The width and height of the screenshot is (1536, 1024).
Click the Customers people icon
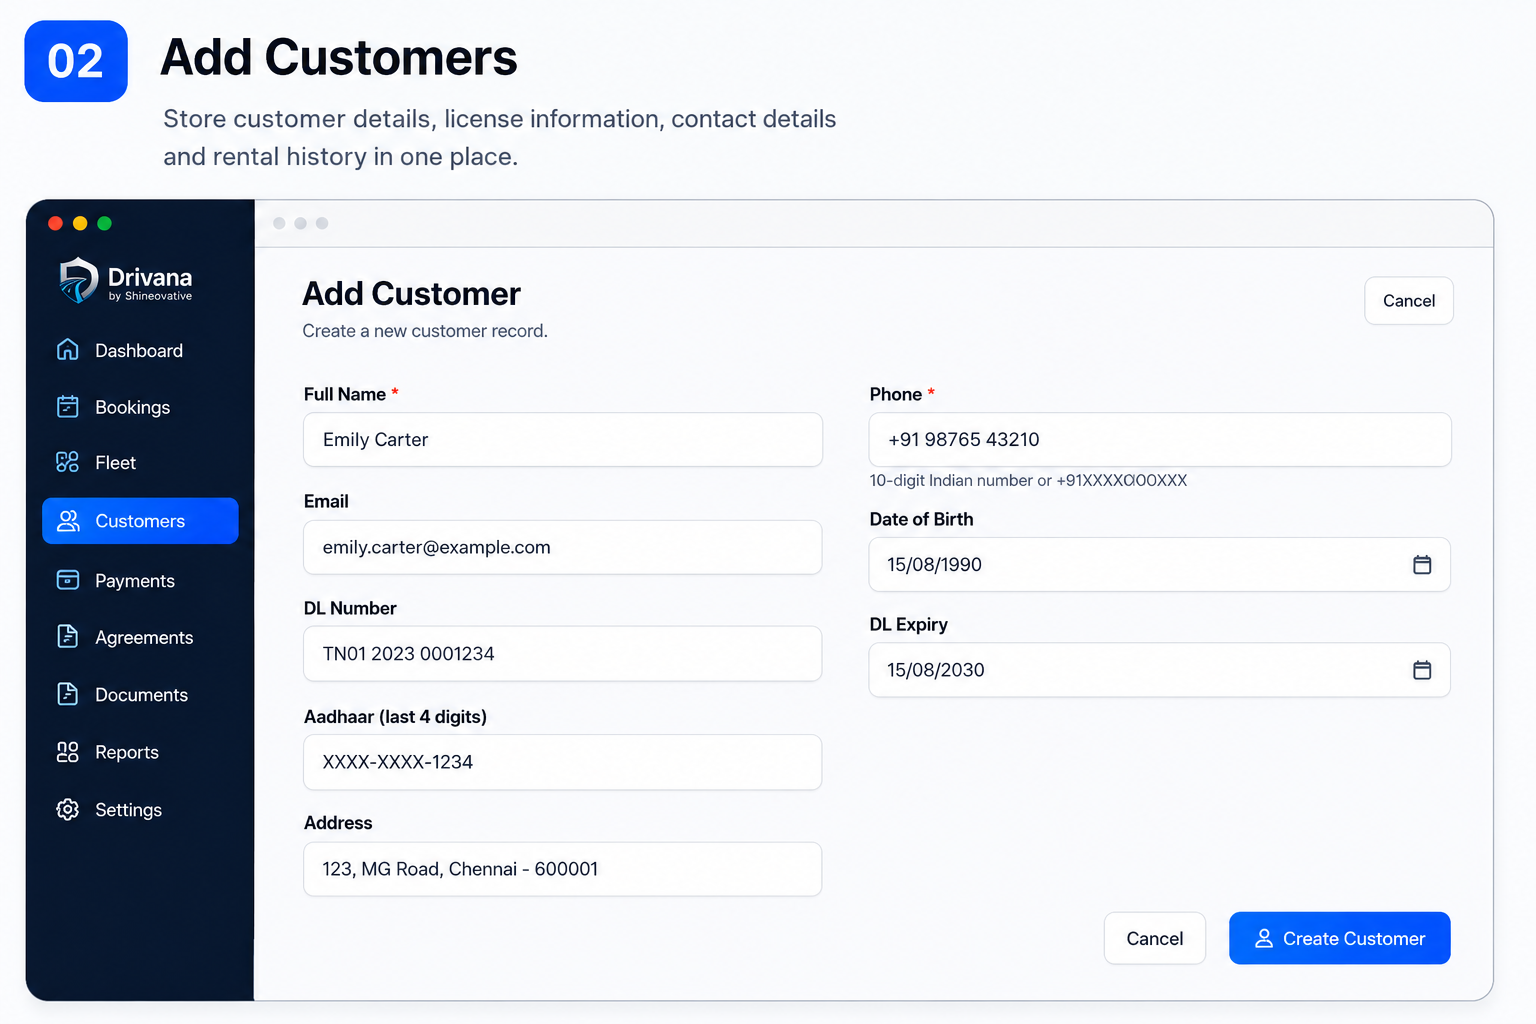point(68,521)
